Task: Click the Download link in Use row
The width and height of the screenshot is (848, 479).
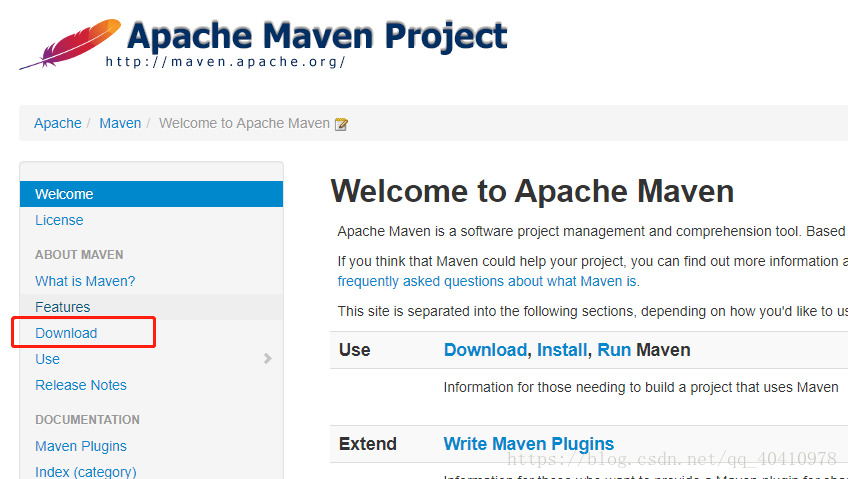Action: (x=485, y=350)
